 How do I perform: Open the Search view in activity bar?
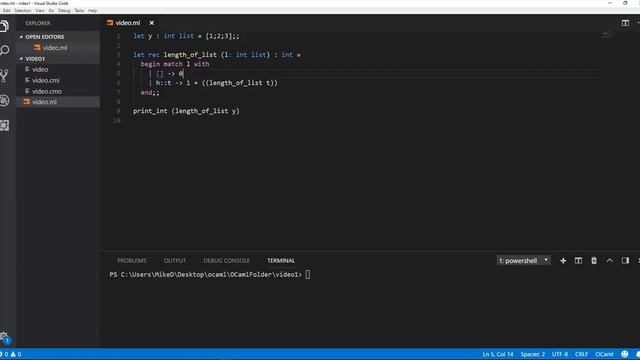click(x=4, y=50)
